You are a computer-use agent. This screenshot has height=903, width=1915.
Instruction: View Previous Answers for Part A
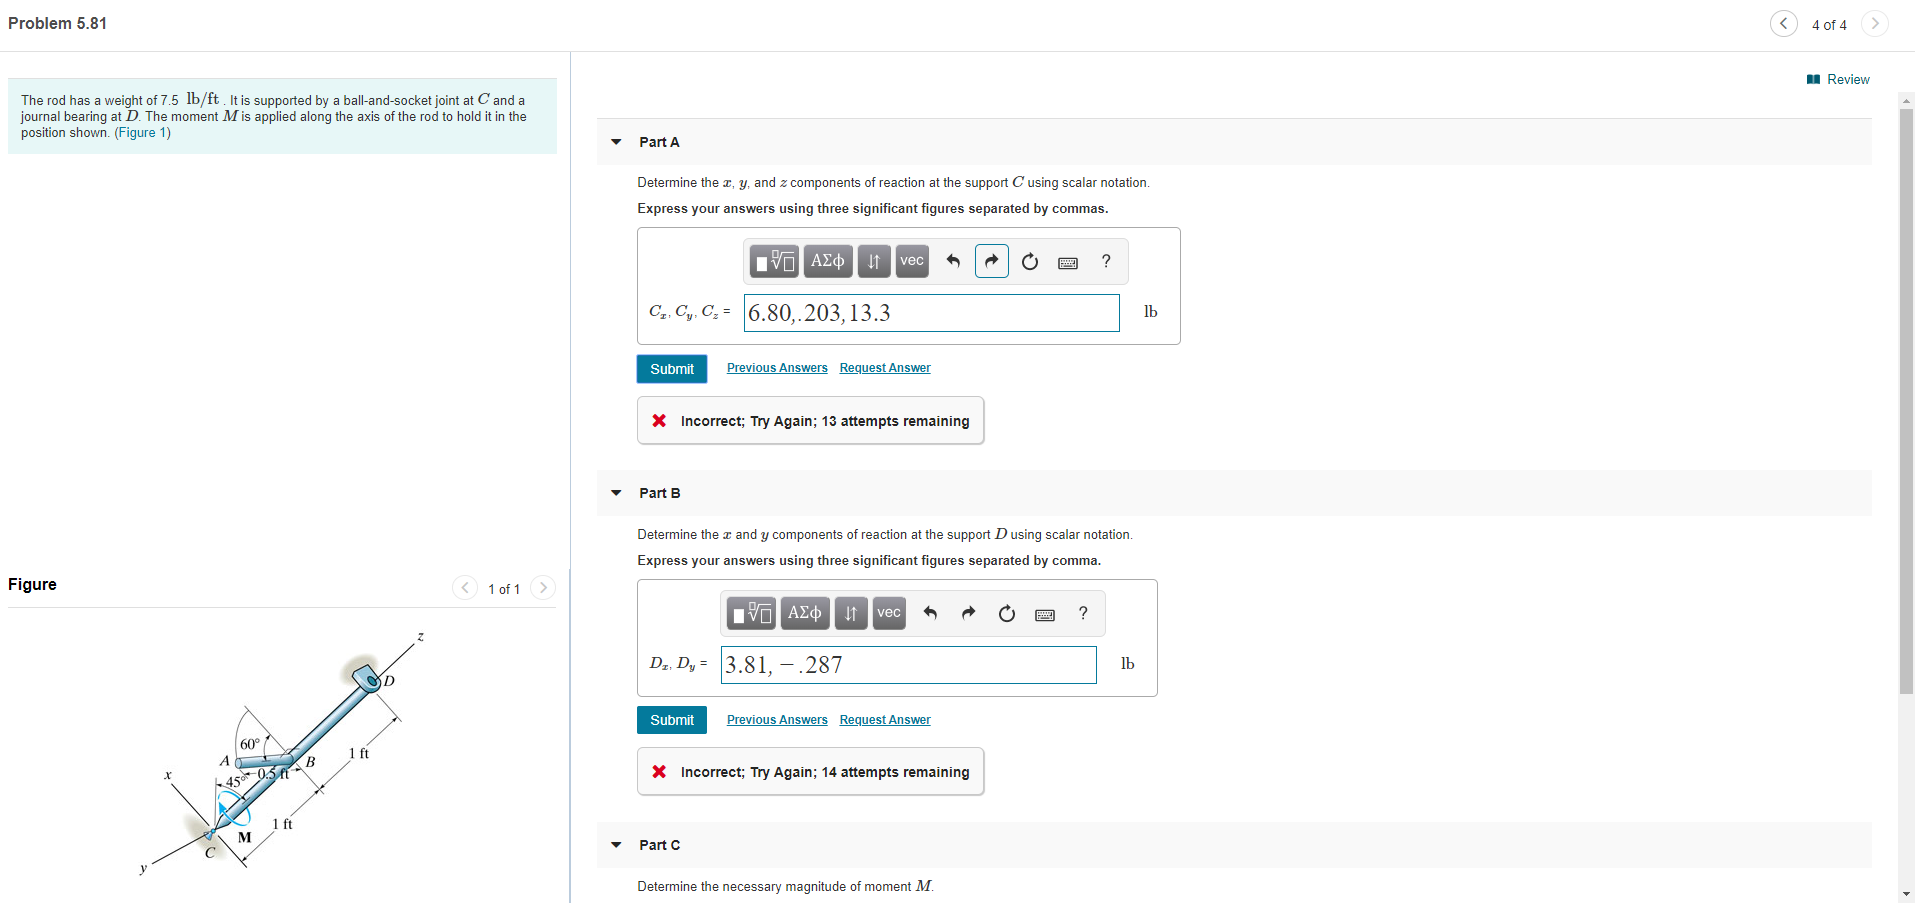click(777, 368)
